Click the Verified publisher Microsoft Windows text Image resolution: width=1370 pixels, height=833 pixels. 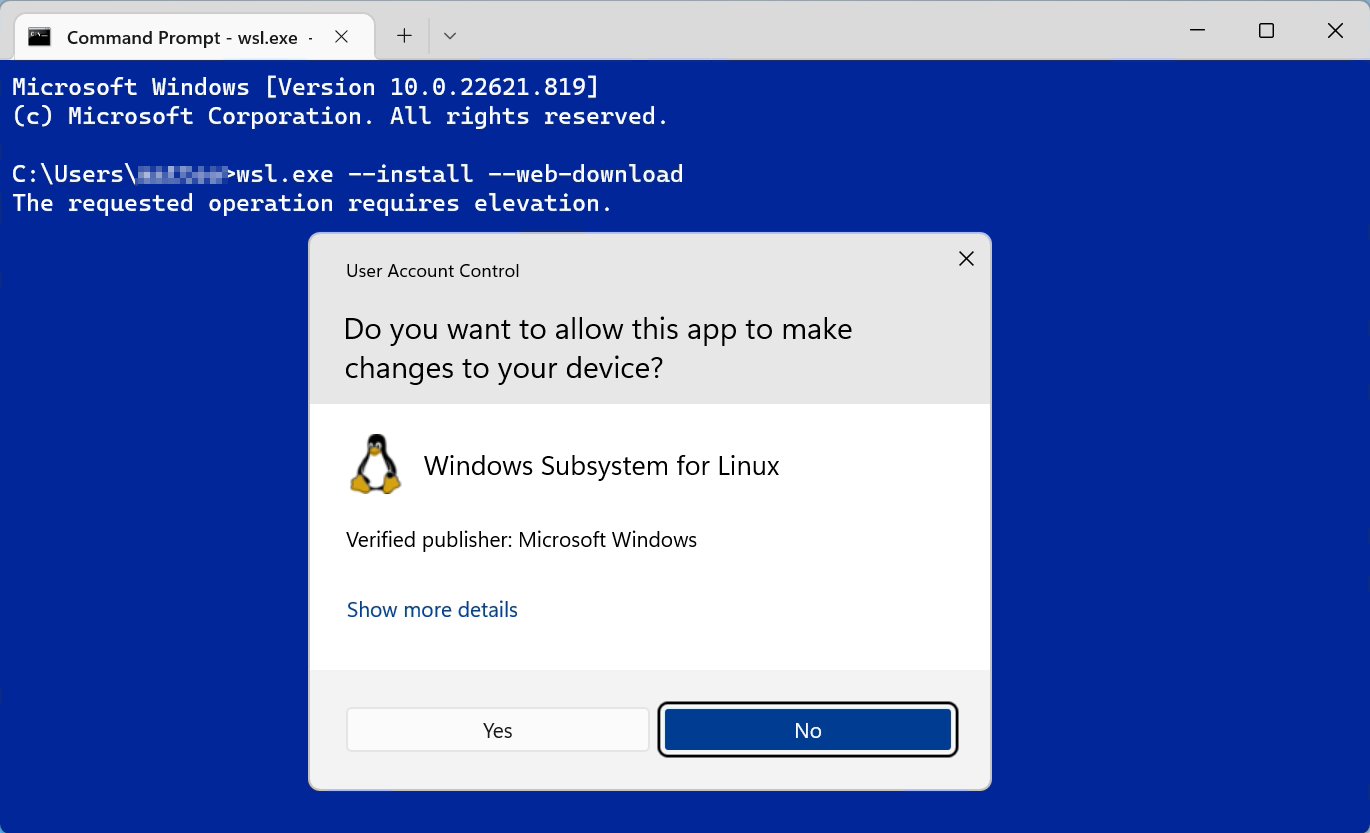click(520, 539)
